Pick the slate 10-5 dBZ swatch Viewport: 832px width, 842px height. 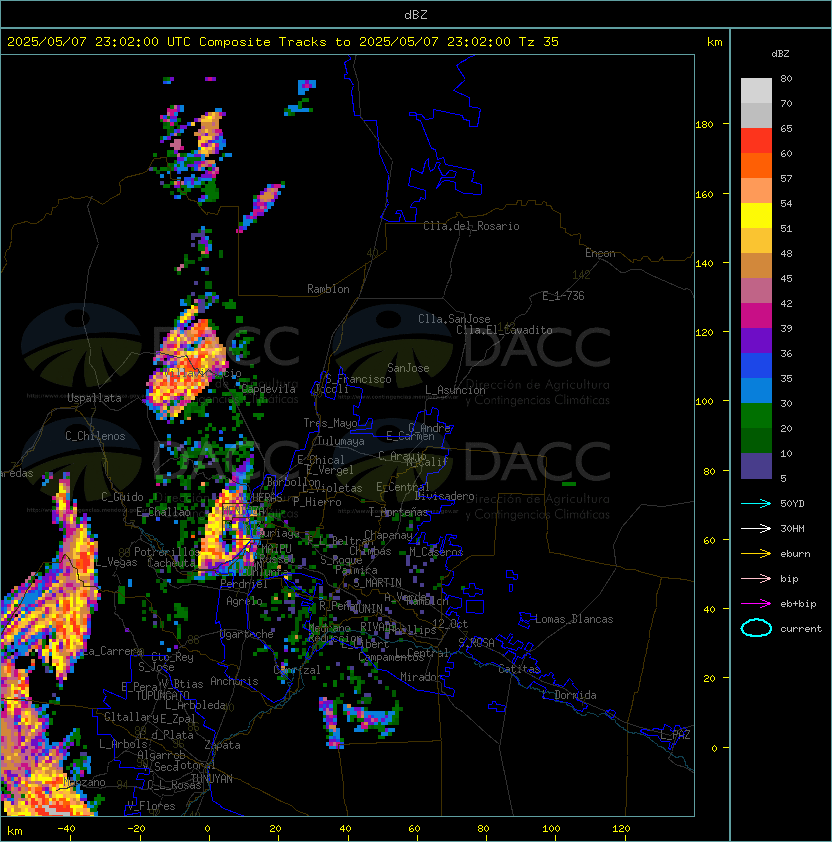coord(756,466)
